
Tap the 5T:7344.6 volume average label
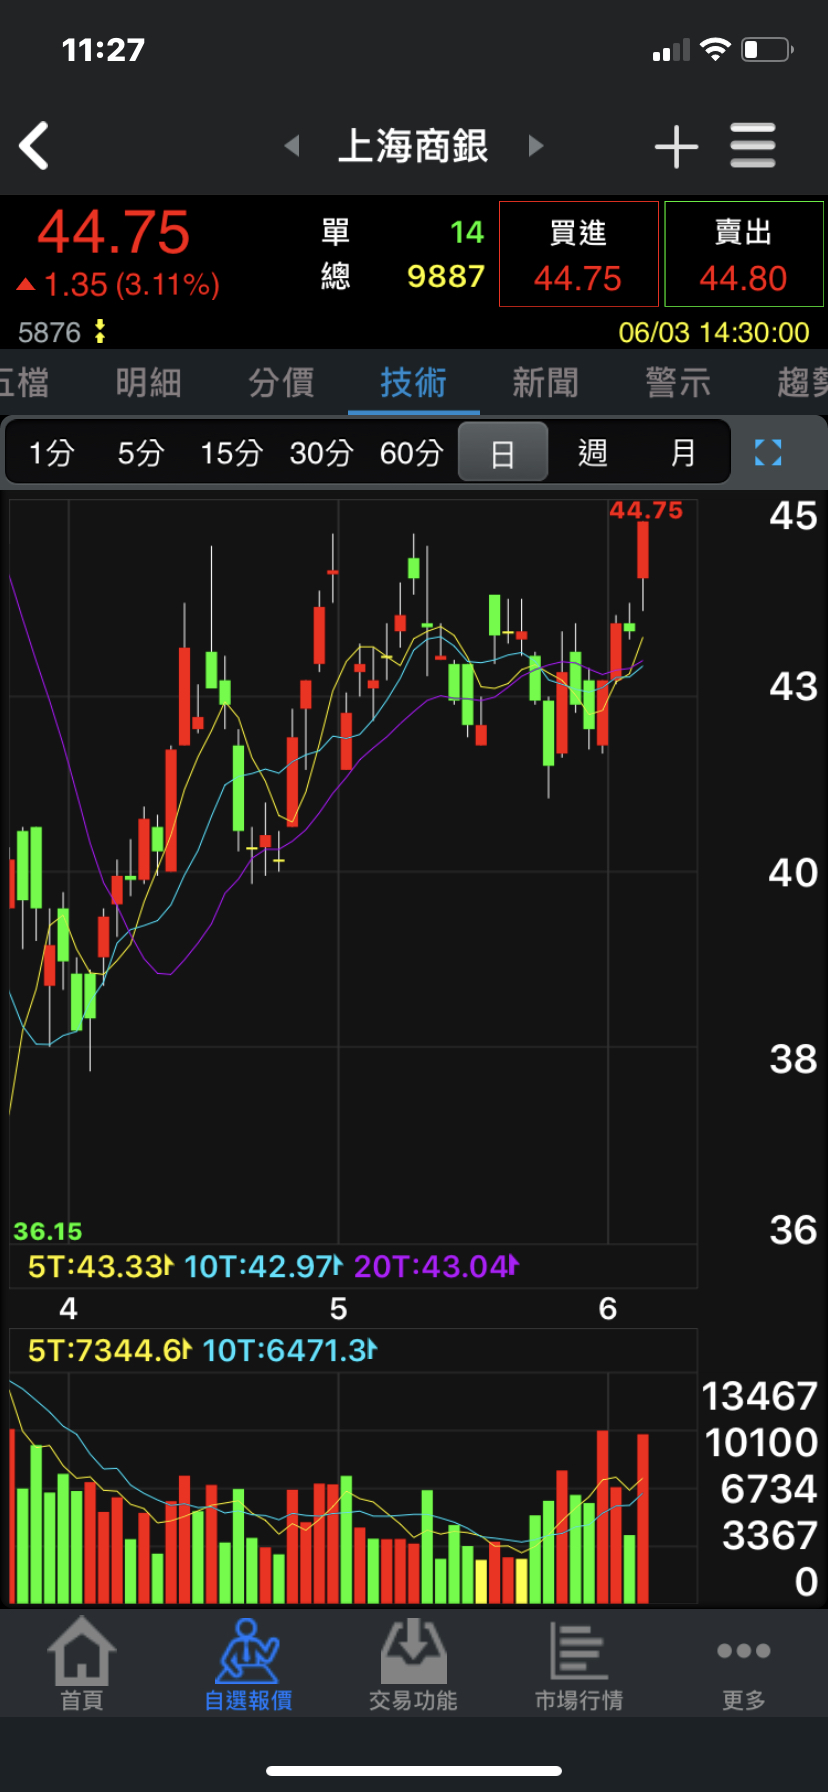click(x=109, y=1350)
